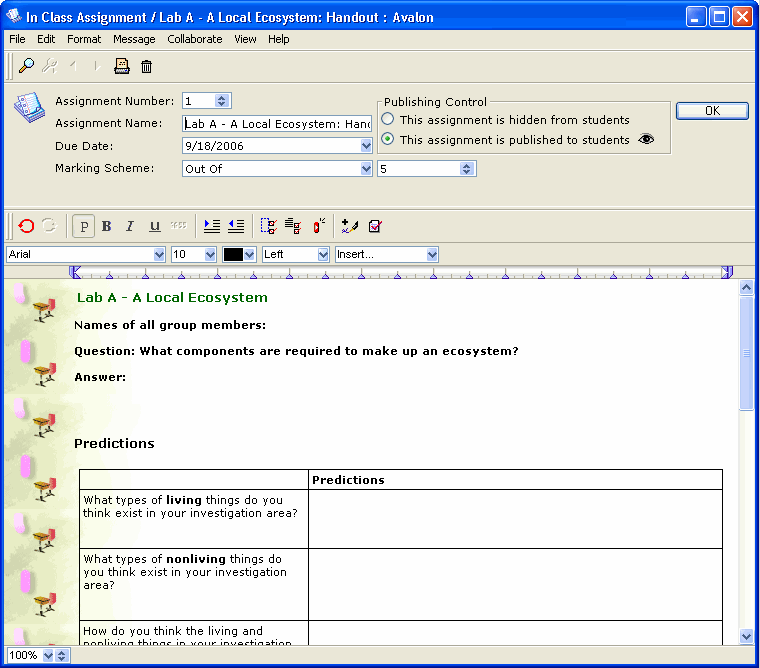
Task: Click the decrease indent icon
Action: click(x=236, y=226)
